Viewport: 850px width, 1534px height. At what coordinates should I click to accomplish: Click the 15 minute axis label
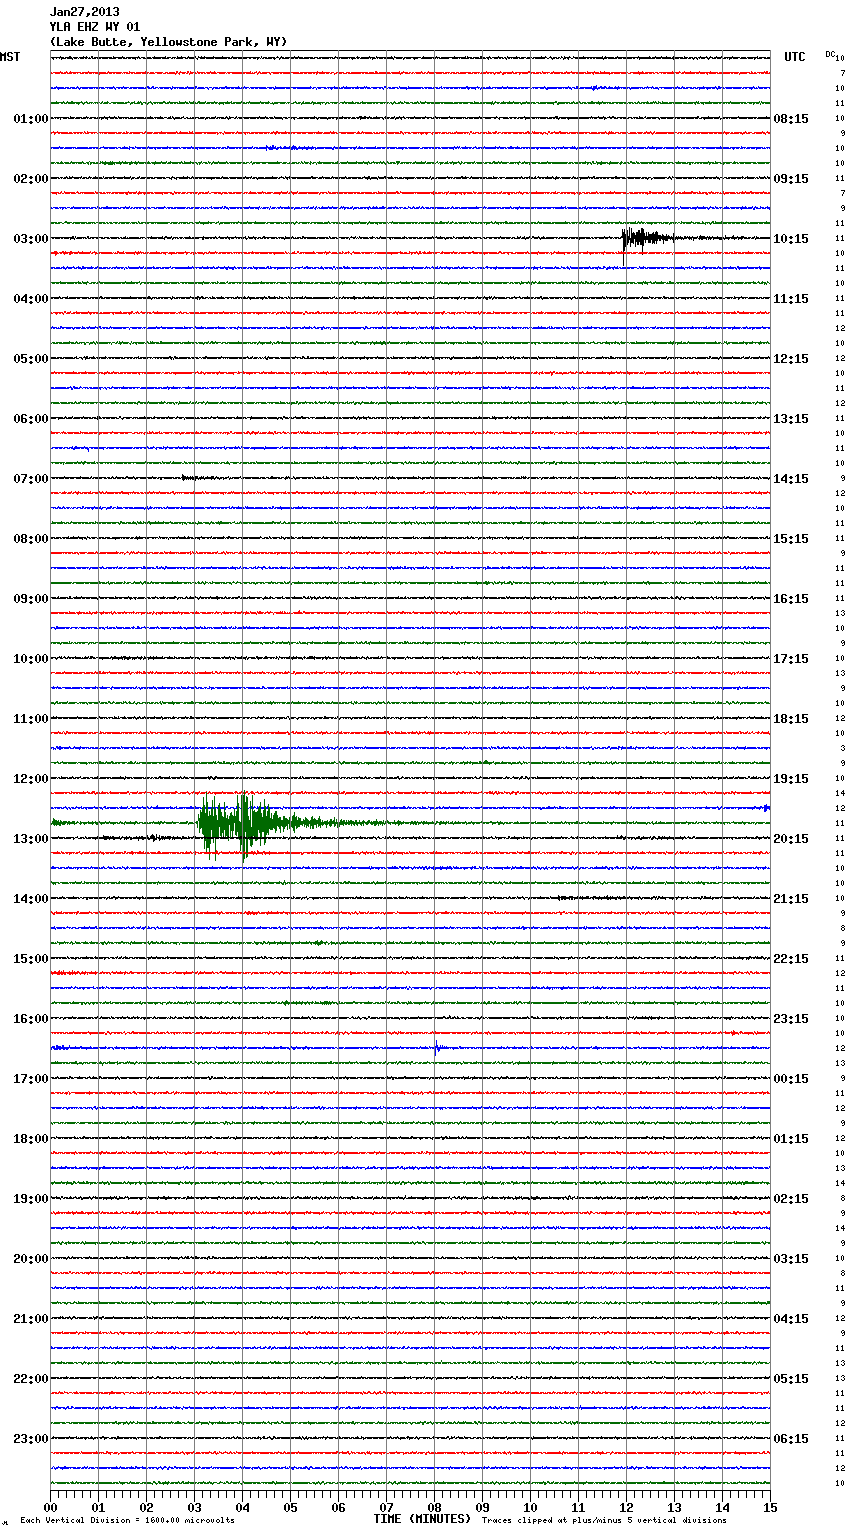click(x=770, y=1508)
